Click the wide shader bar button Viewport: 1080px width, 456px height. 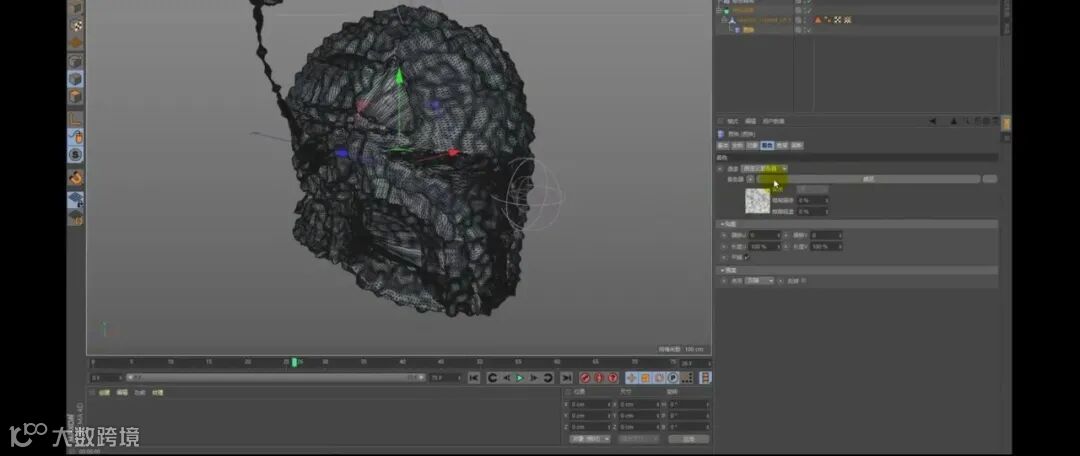point(868,179)
